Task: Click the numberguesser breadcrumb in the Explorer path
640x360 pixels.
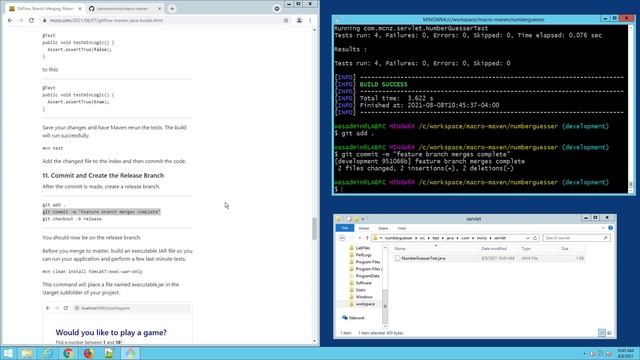Action: pos(398,238)
